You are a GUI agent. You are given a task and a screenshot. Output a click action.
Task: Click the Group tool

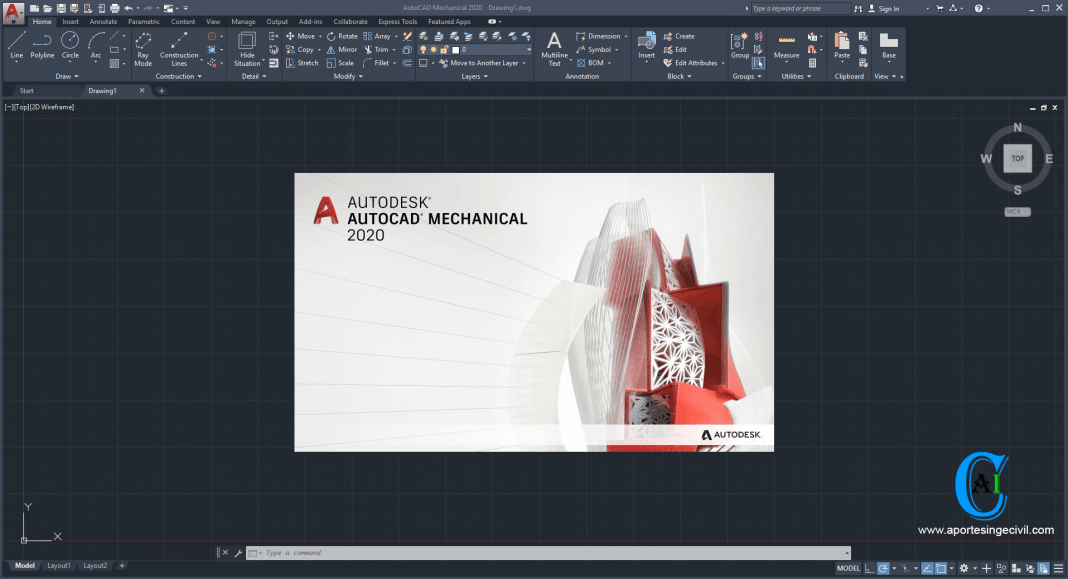click(x=740, y=45)
